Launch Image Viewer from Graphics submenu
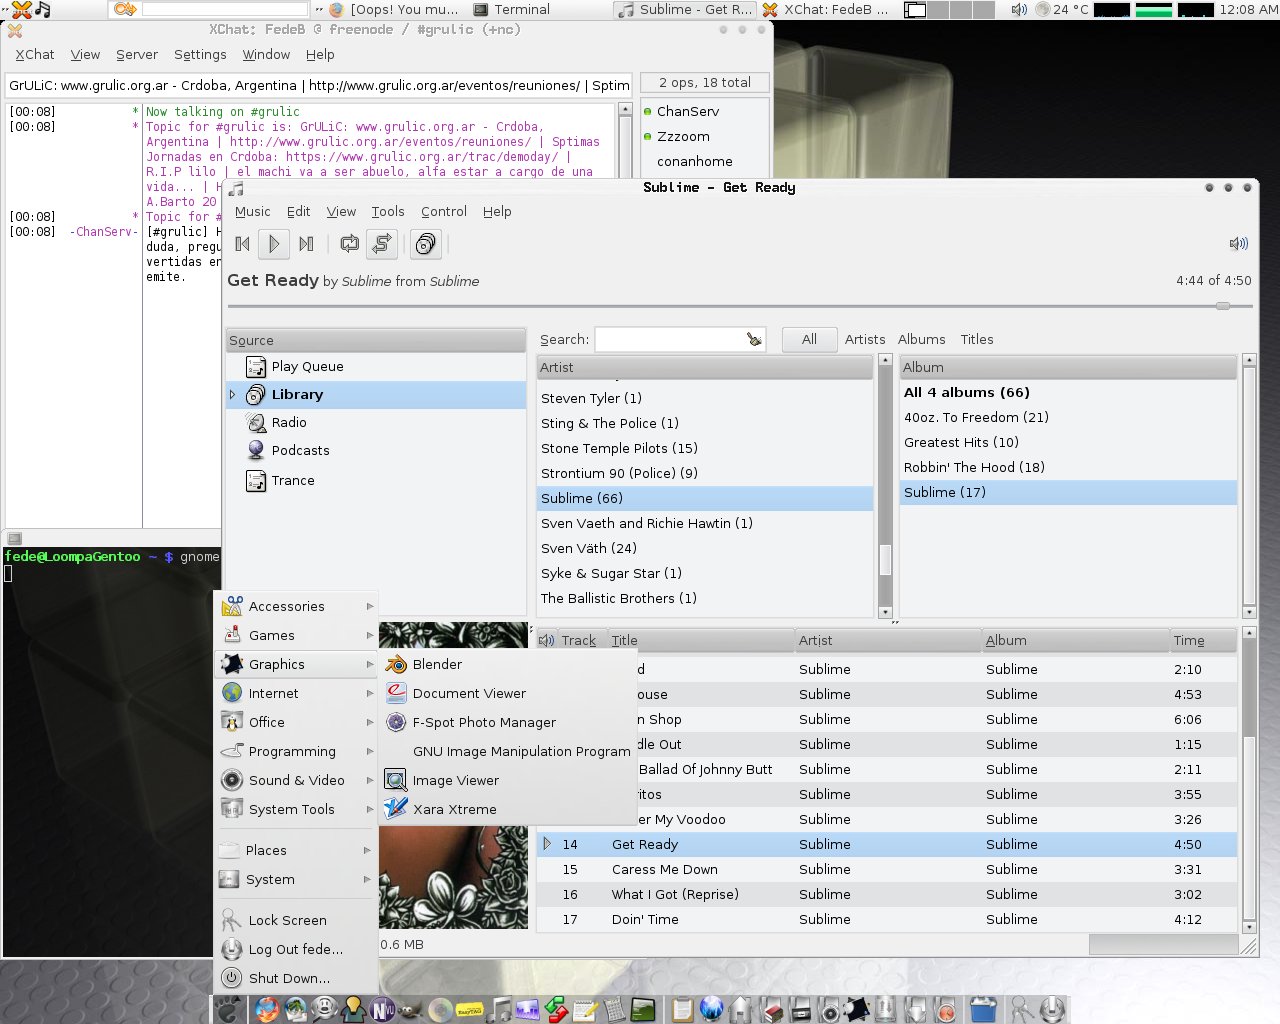Screen dimensions: 1280x1024 pyautogui.click(x=506, y=780)
